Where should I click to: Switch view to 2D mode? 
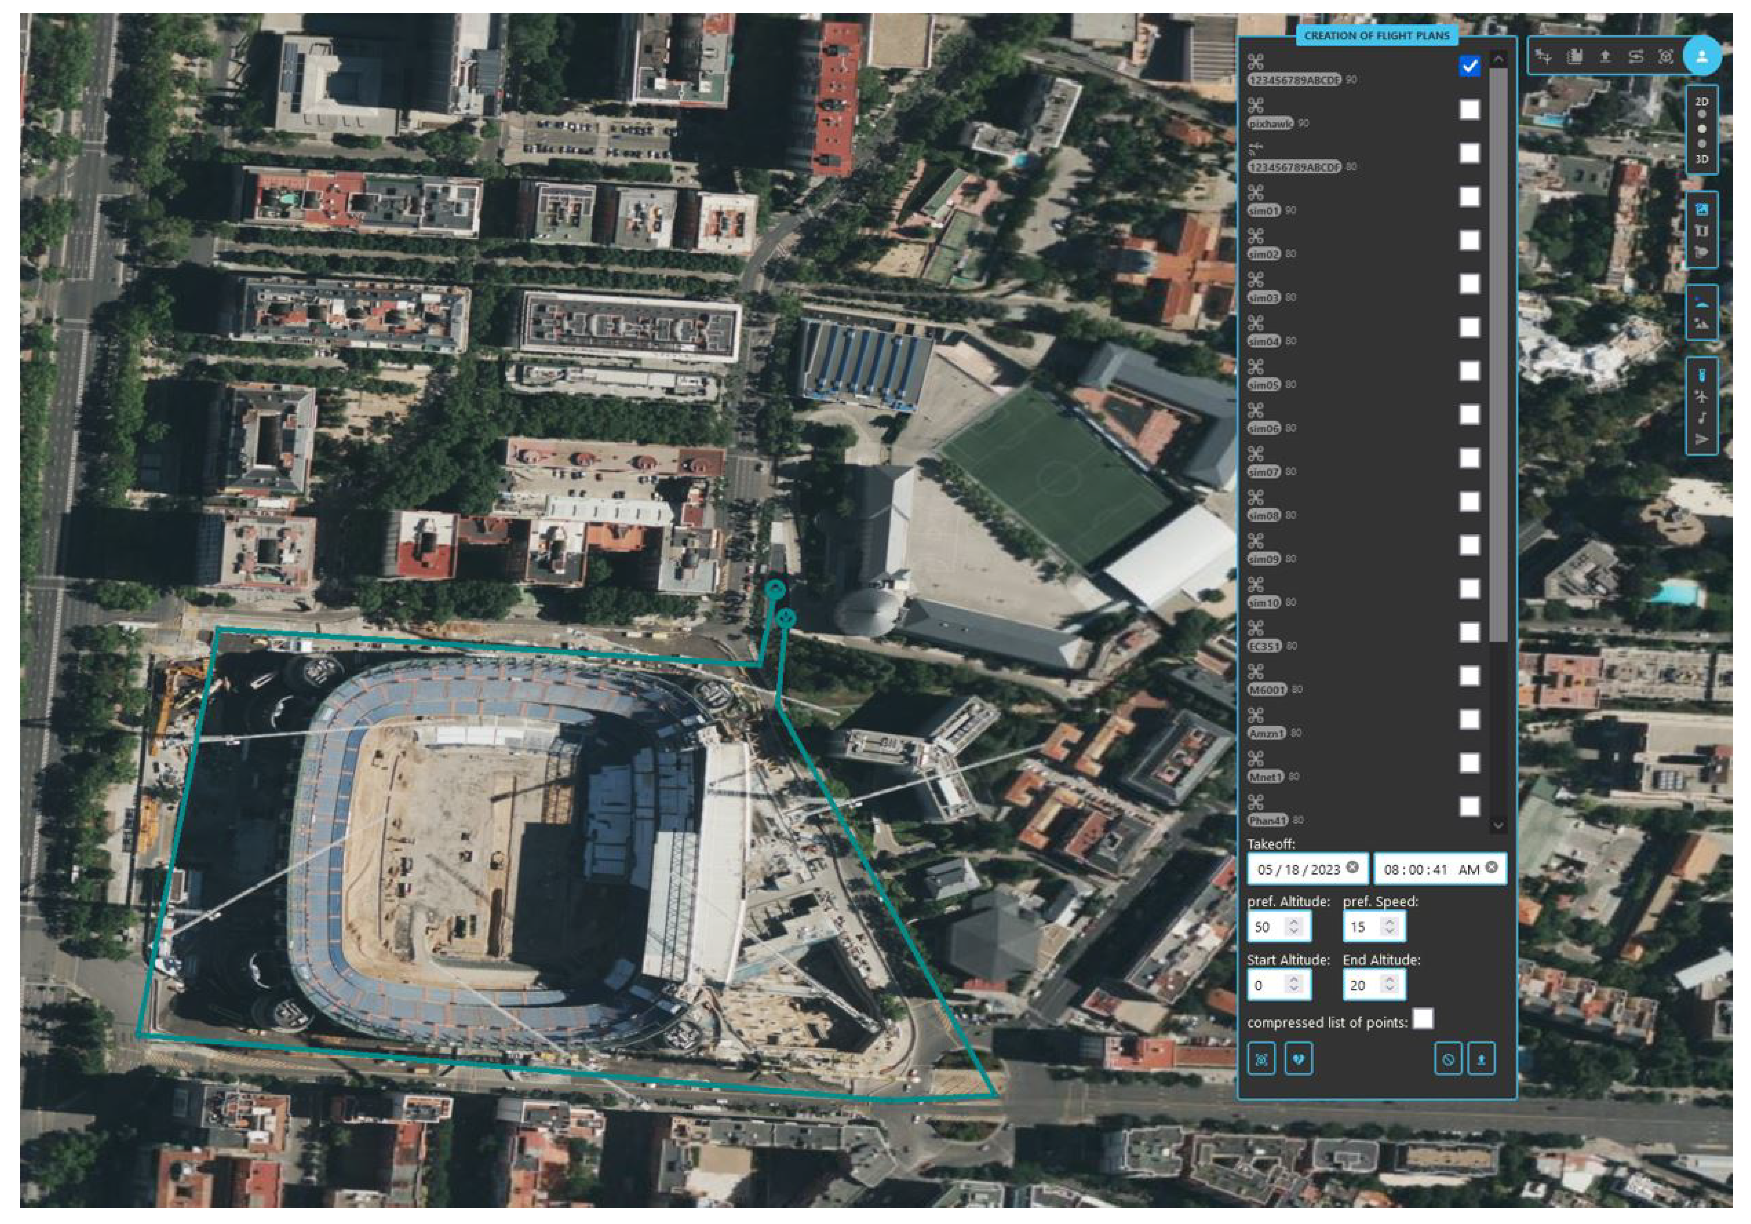pos(1701,102)
